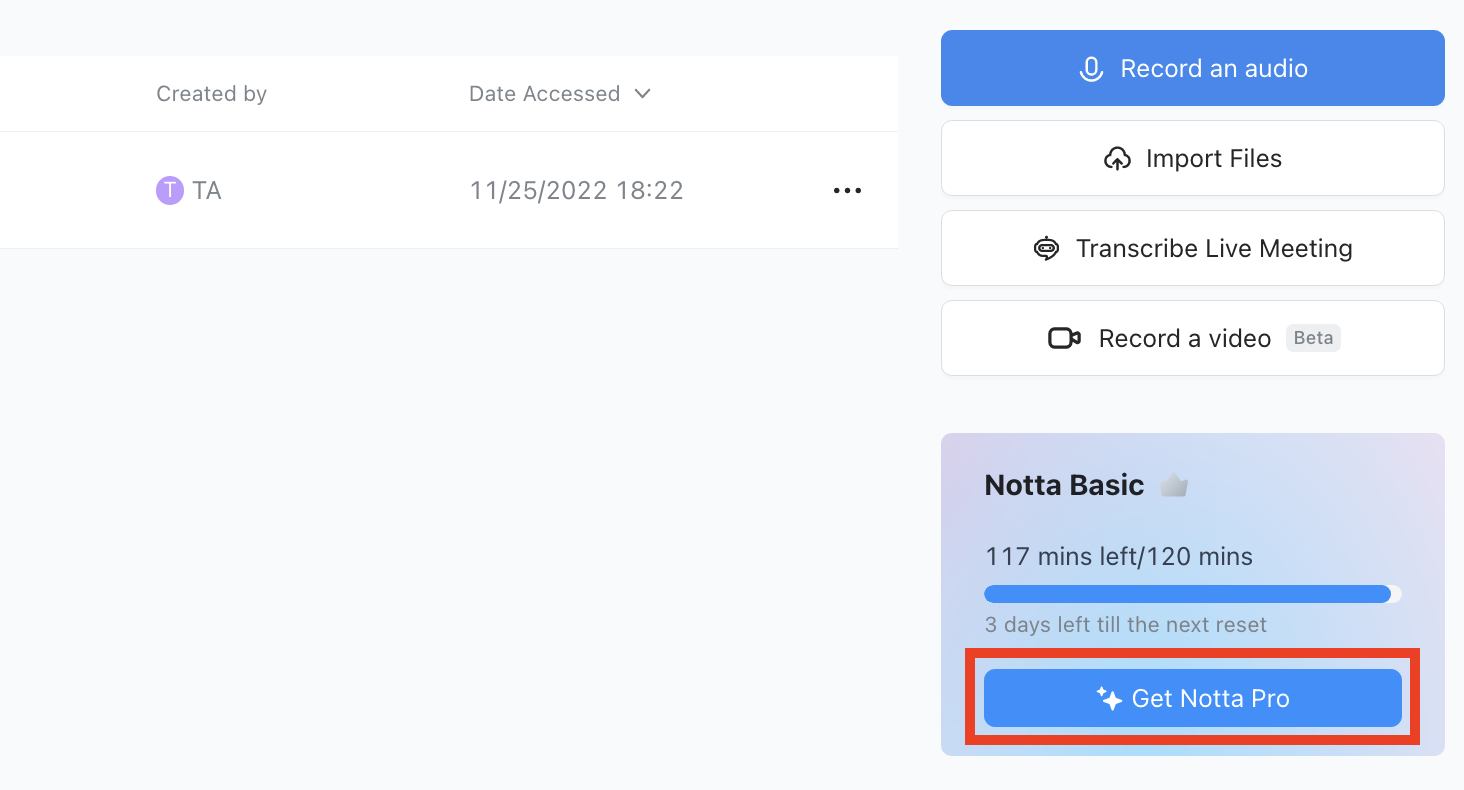Click the Record an audio button
This screenshot has width=1464, height=790.
[x=1192, y=68]
